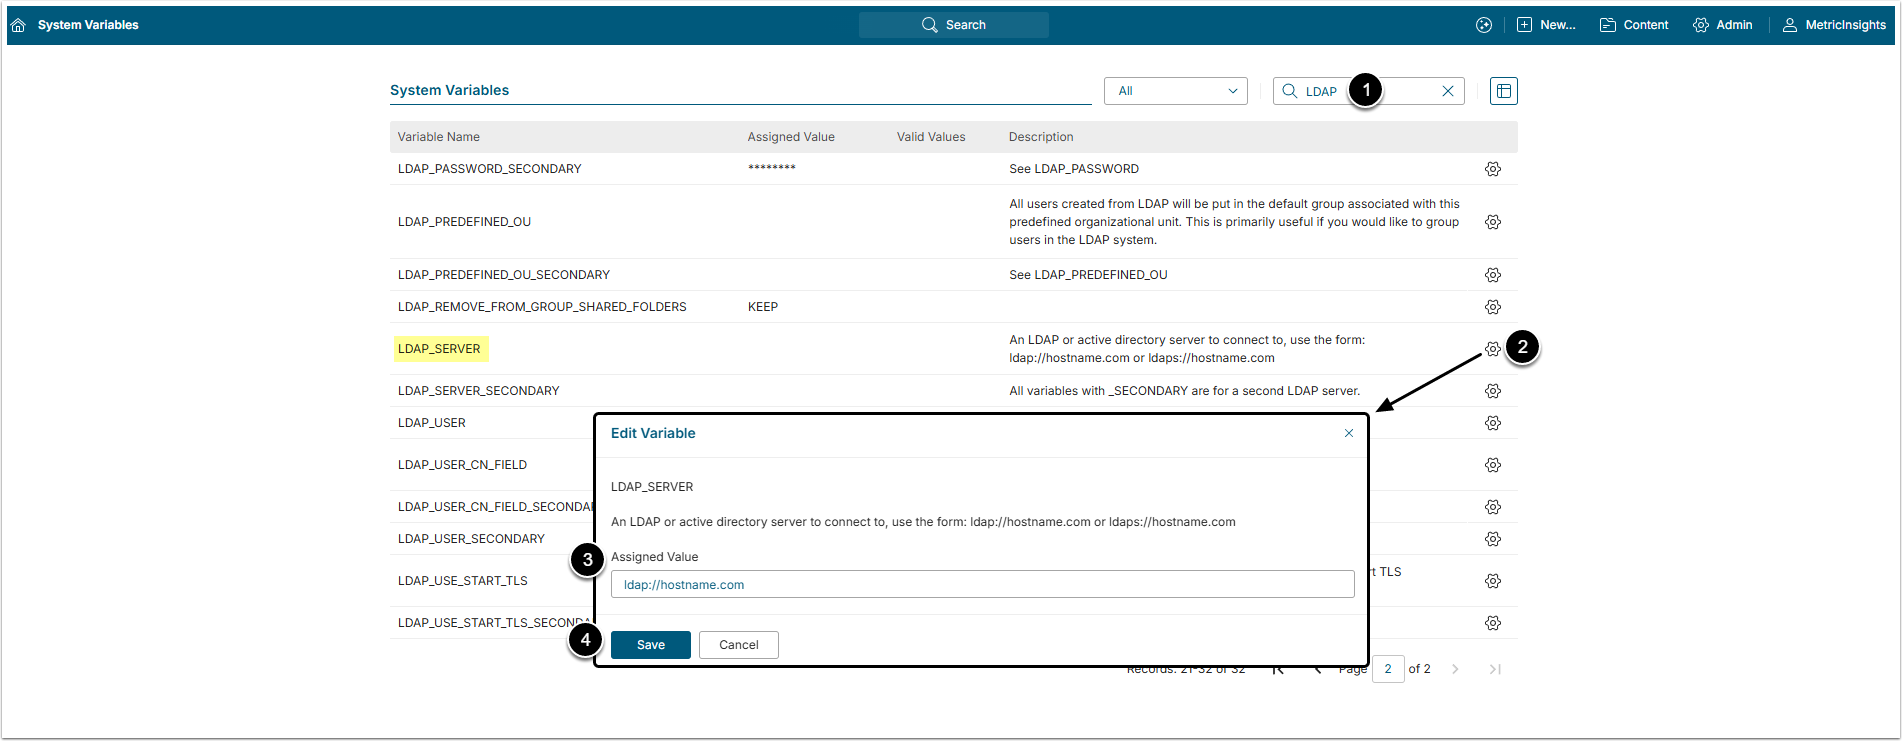
Task: Clear the LDAP search filter text
Action: [x=1447, y=91]
